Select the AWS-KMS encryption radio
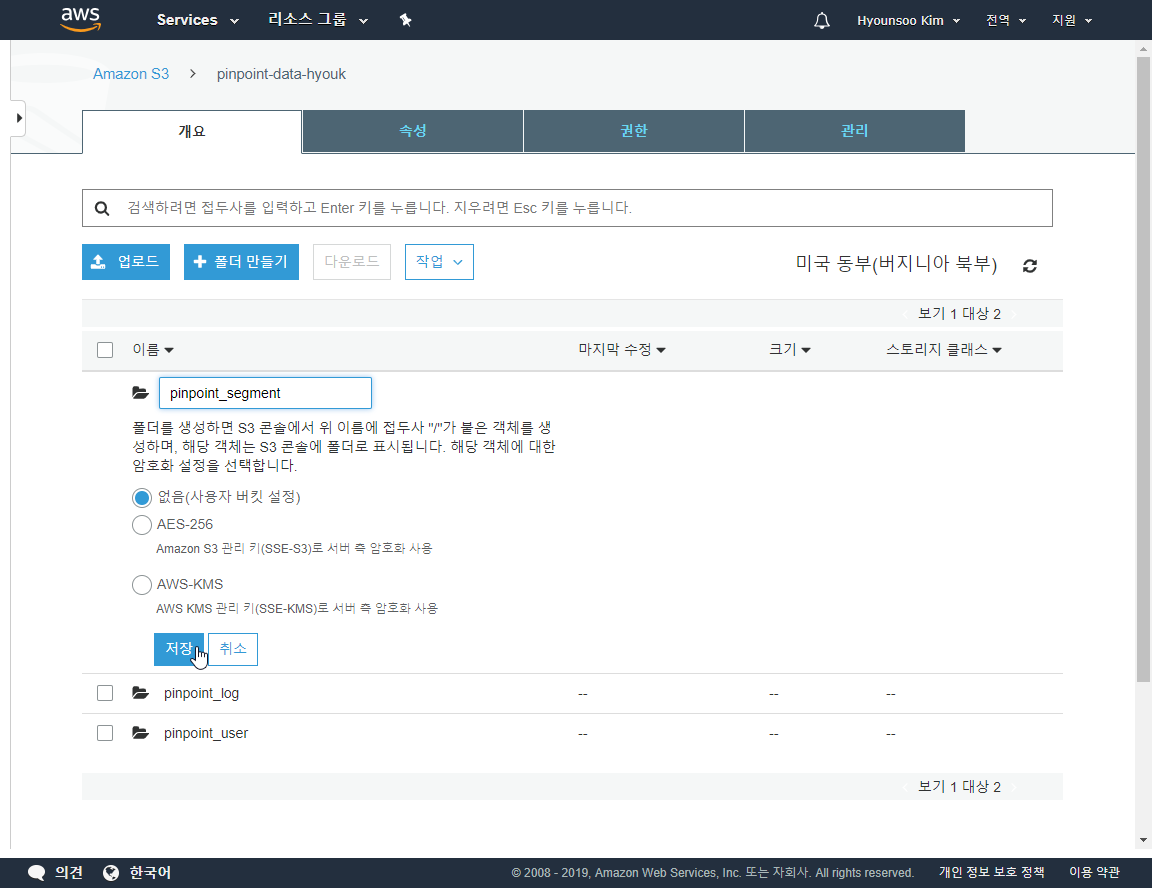This screenshot has height=888, width=1152. pyautogui.click(x=142, y=585)
